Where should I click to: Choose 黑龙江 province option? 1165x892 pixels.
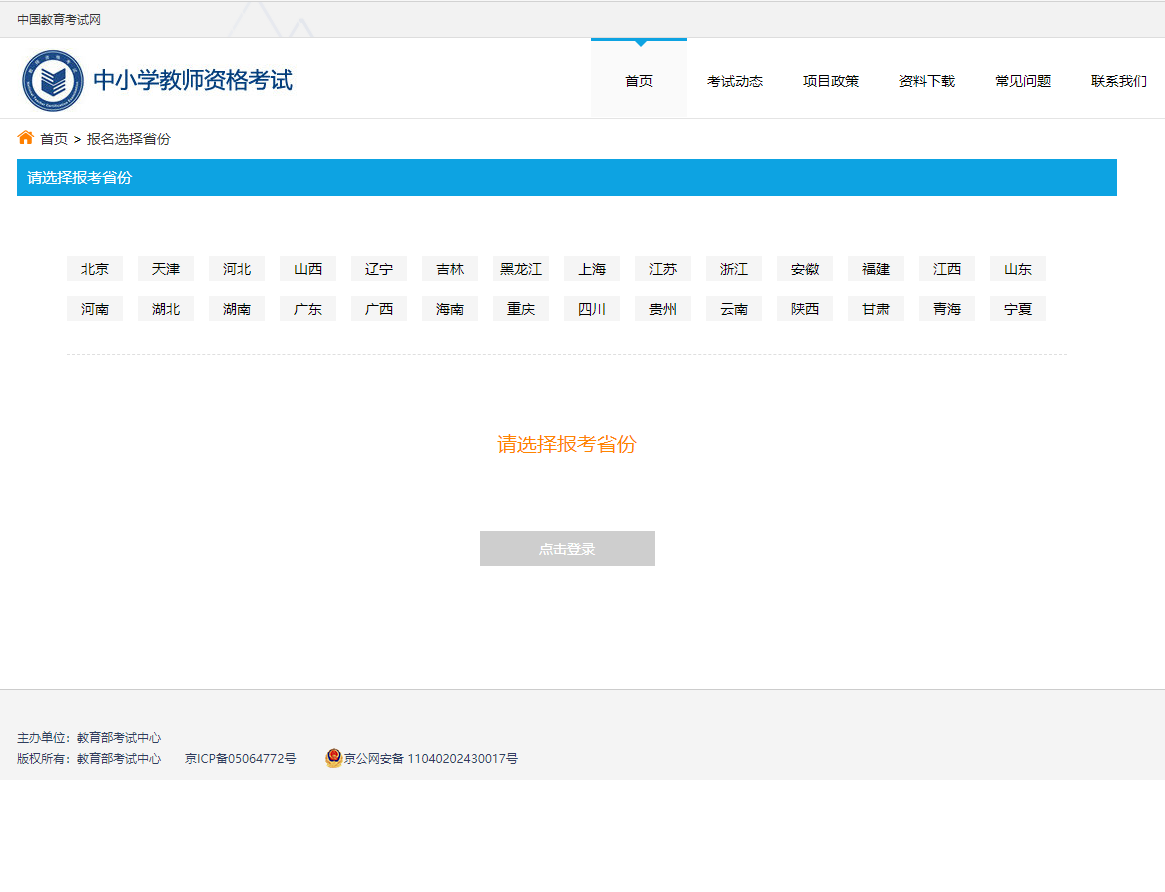point(521,269)
